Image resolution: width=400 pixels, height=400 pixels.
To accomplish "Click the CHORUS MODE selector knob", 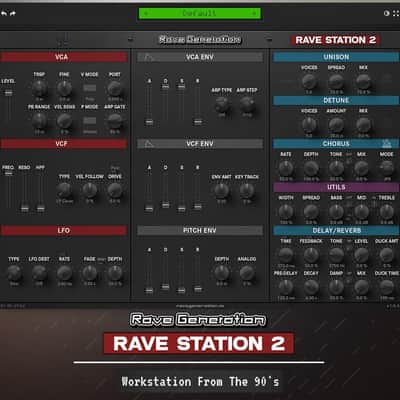I will pos(387,168).
